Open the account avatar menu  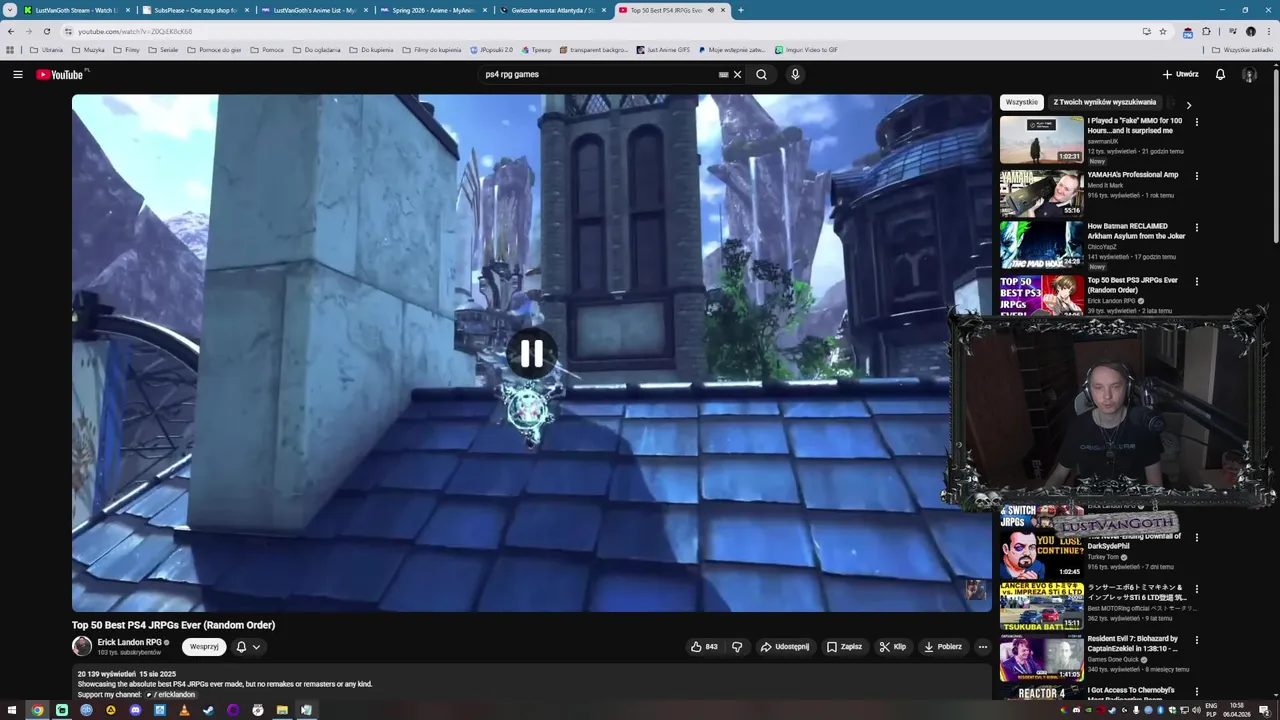click(1249, 74)
